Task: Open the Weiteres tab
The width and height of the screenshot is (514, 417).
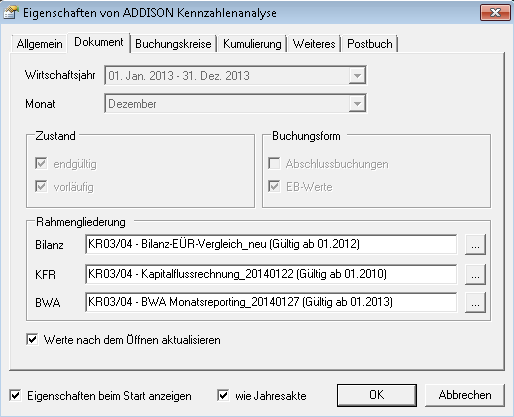Action: (314, 44)
